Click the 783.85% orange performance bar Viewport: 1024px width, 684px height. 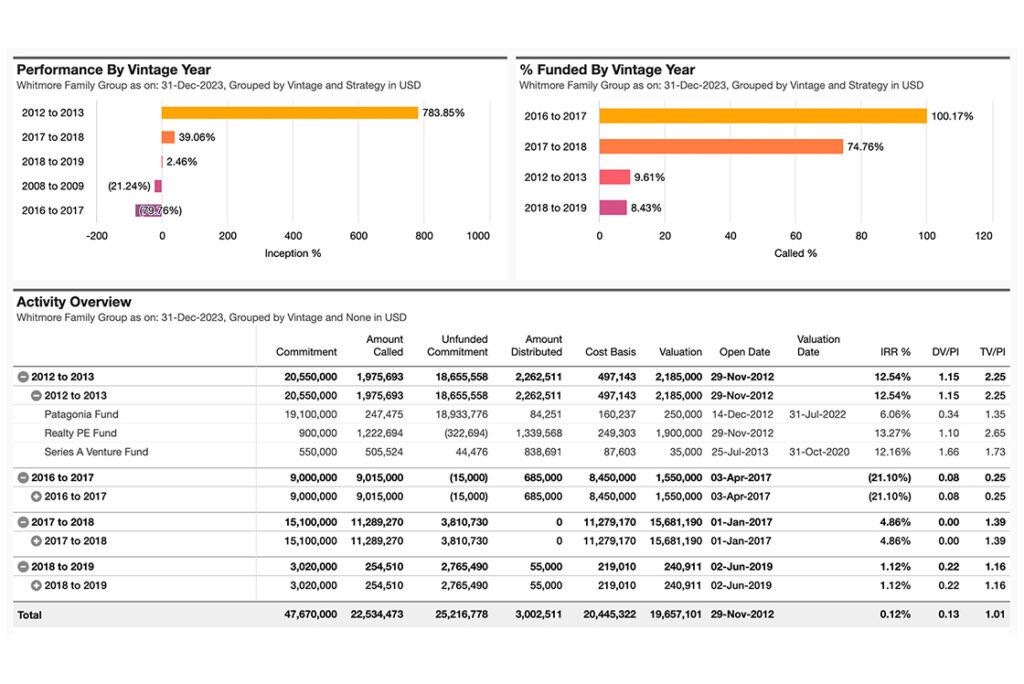290,113
